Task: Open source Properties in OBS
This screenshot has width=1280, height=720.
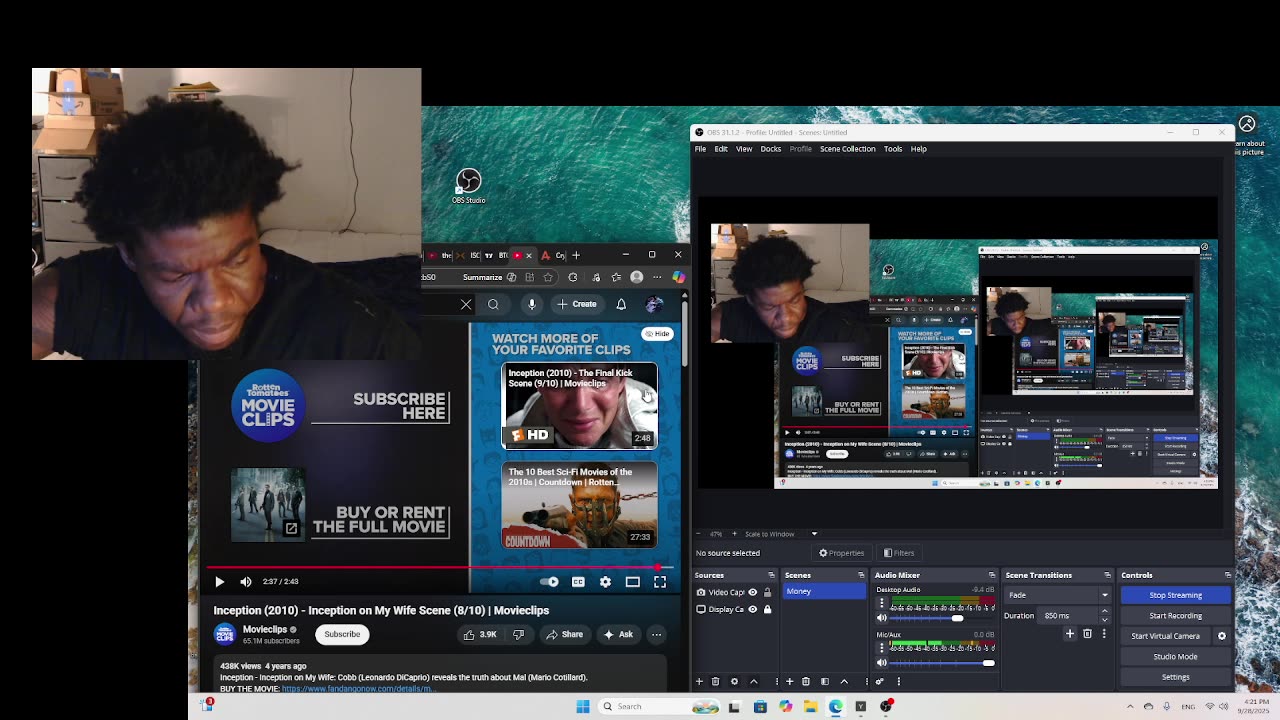Action: coord(841,553)
